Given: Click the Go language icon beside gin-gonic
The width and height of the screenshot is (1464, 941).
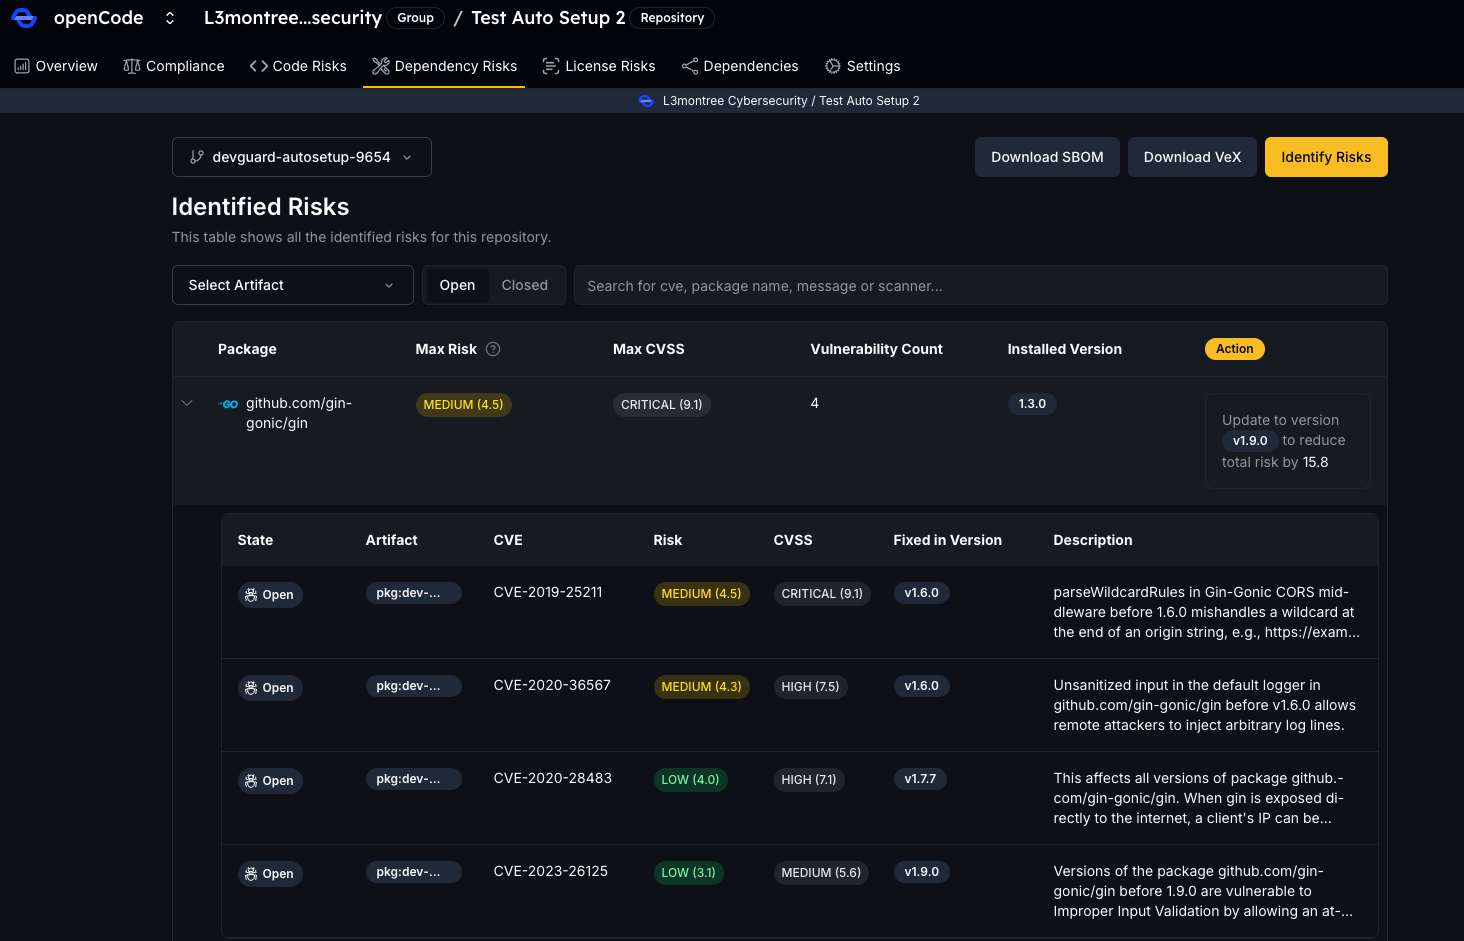Looking at the screenshot, I should click(x=229, y=404).
